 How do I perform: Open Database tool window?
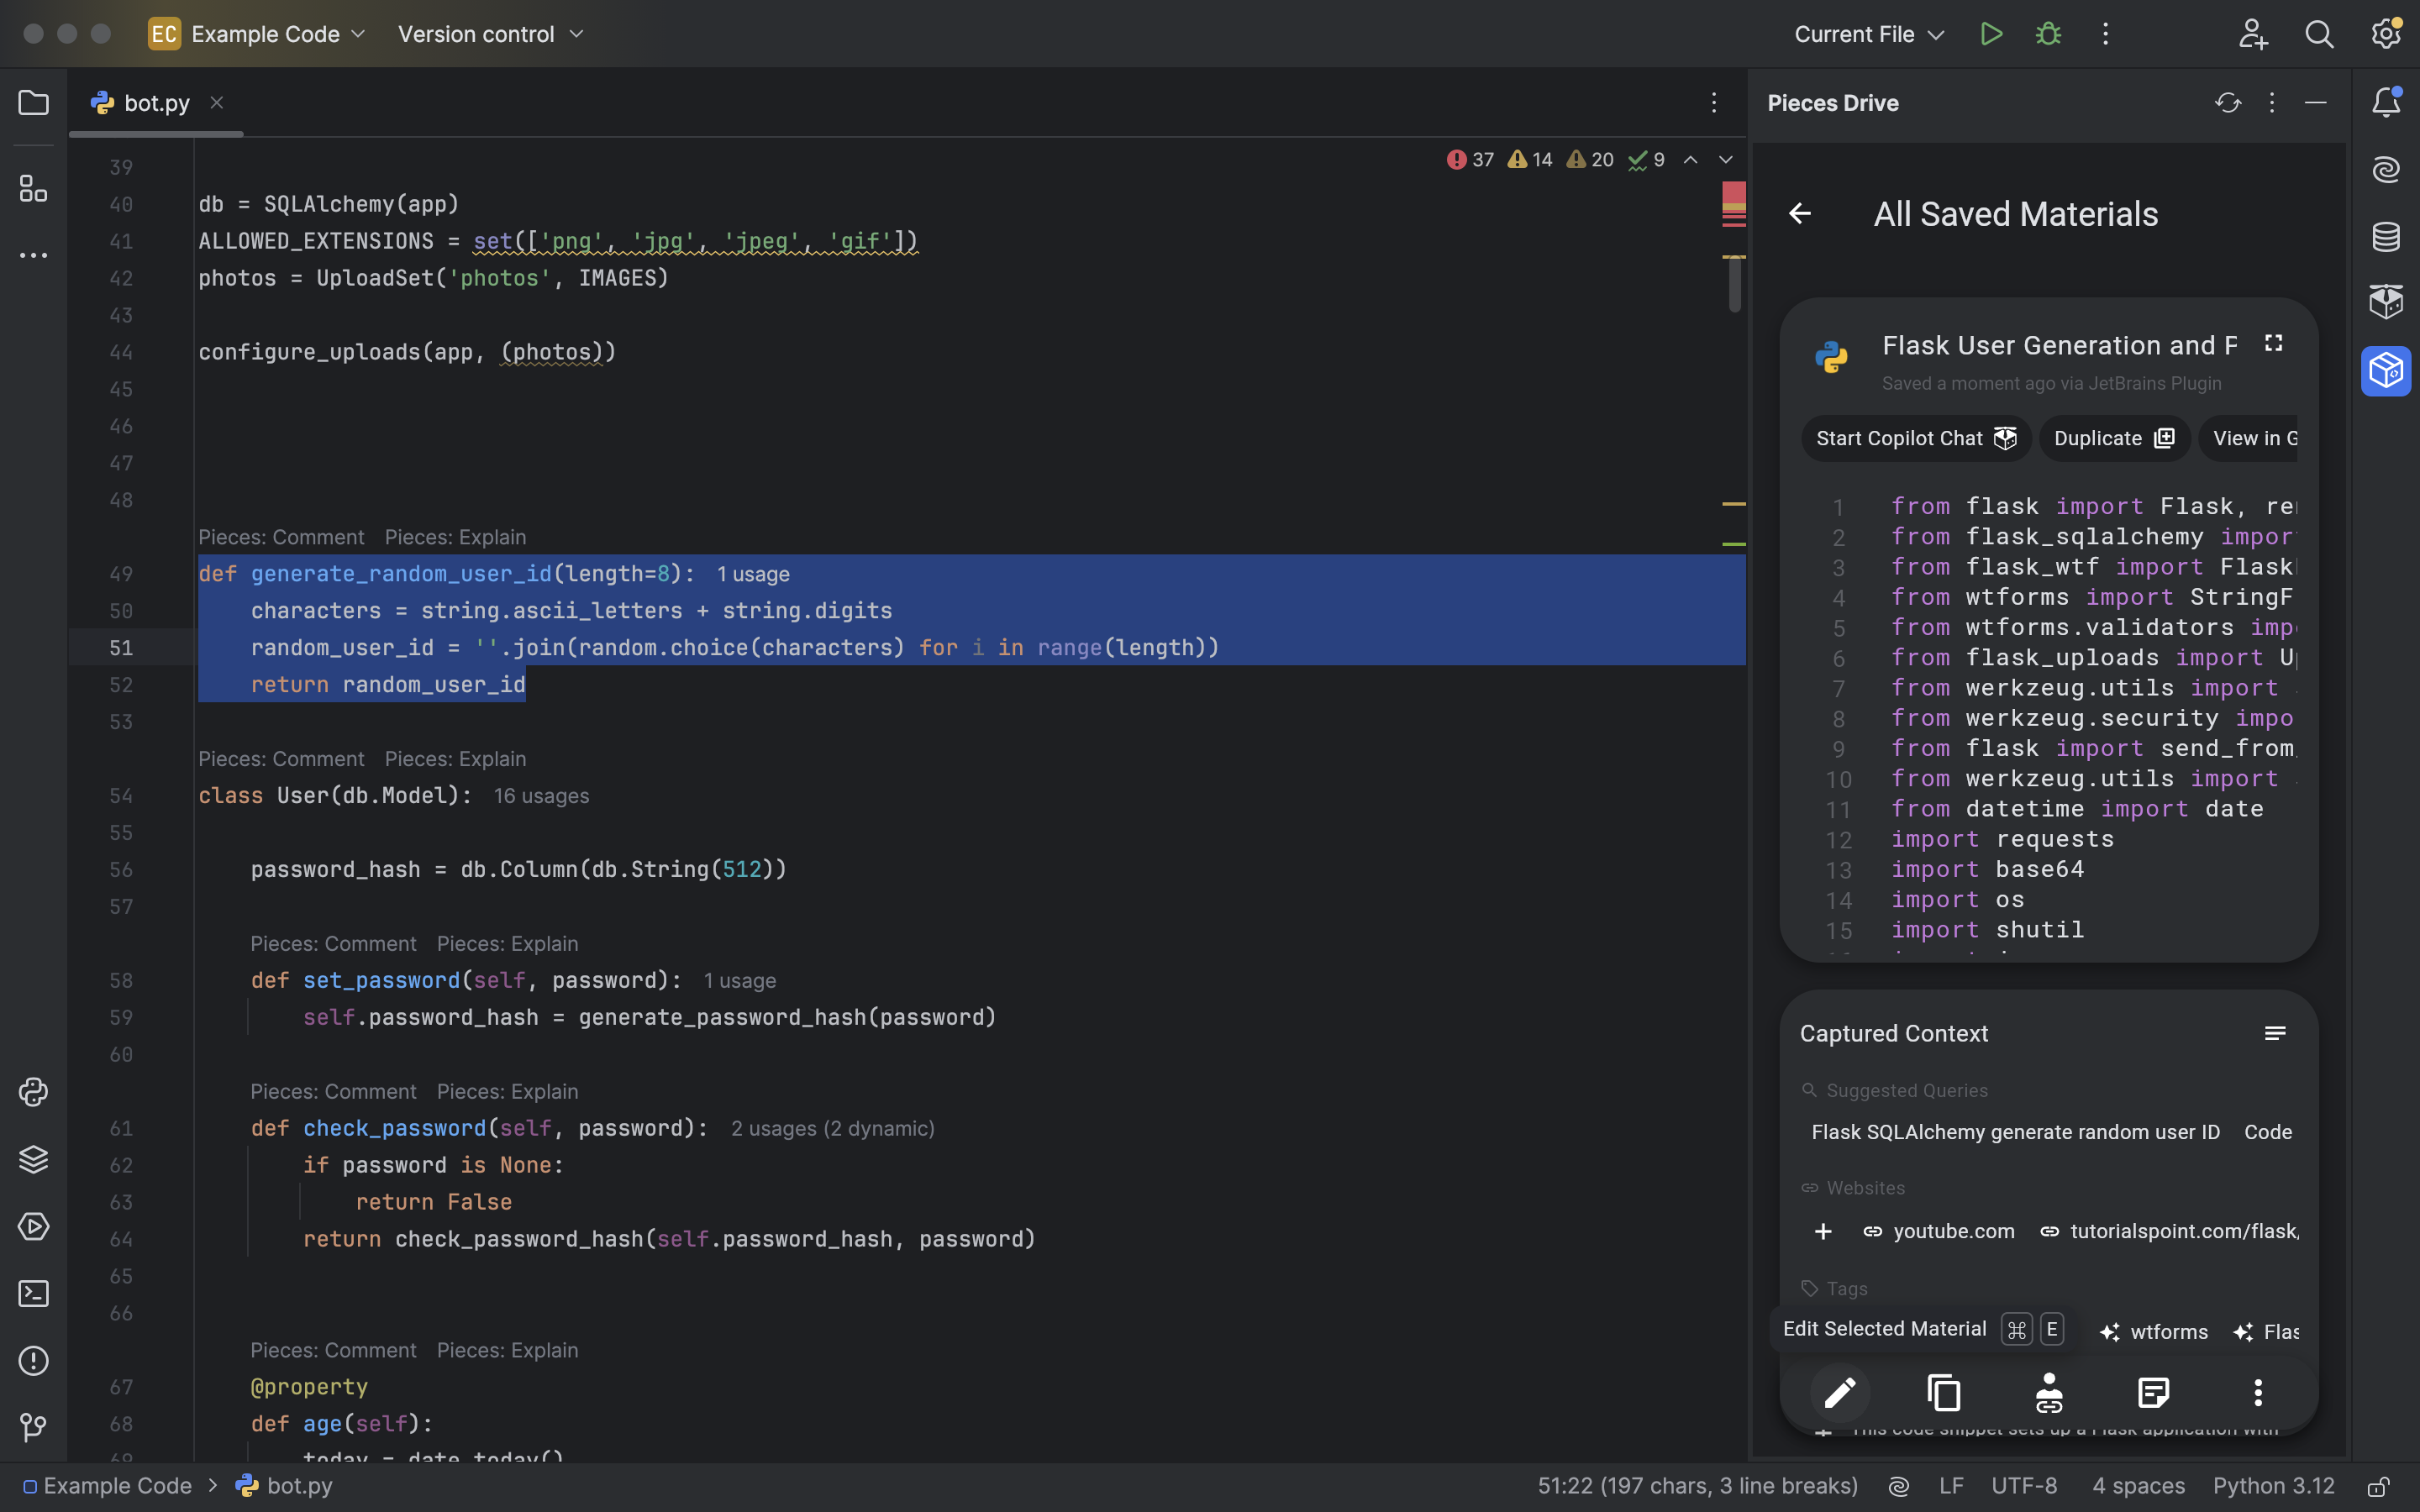click(x=2386, y=237)
